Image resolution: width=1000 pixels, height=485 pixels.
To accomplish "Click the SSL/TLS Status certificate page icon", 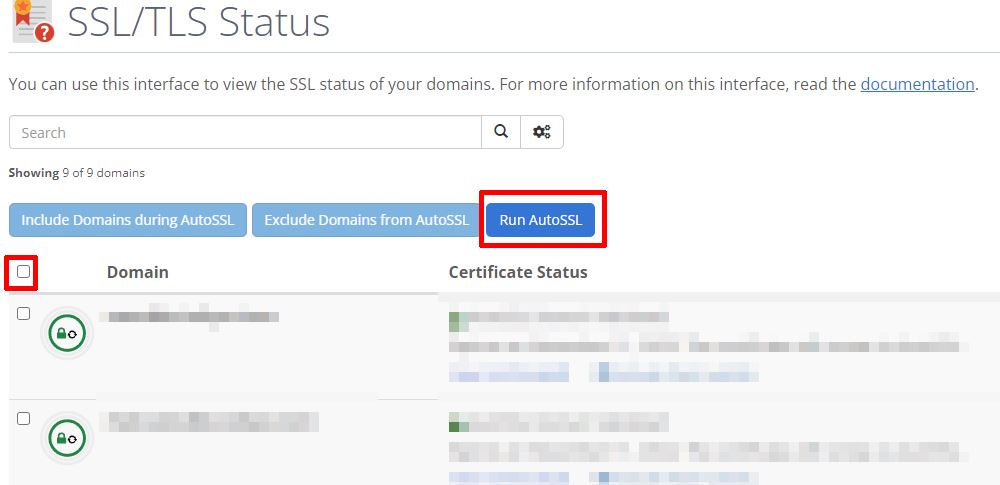I will click(x=31, y=21).
